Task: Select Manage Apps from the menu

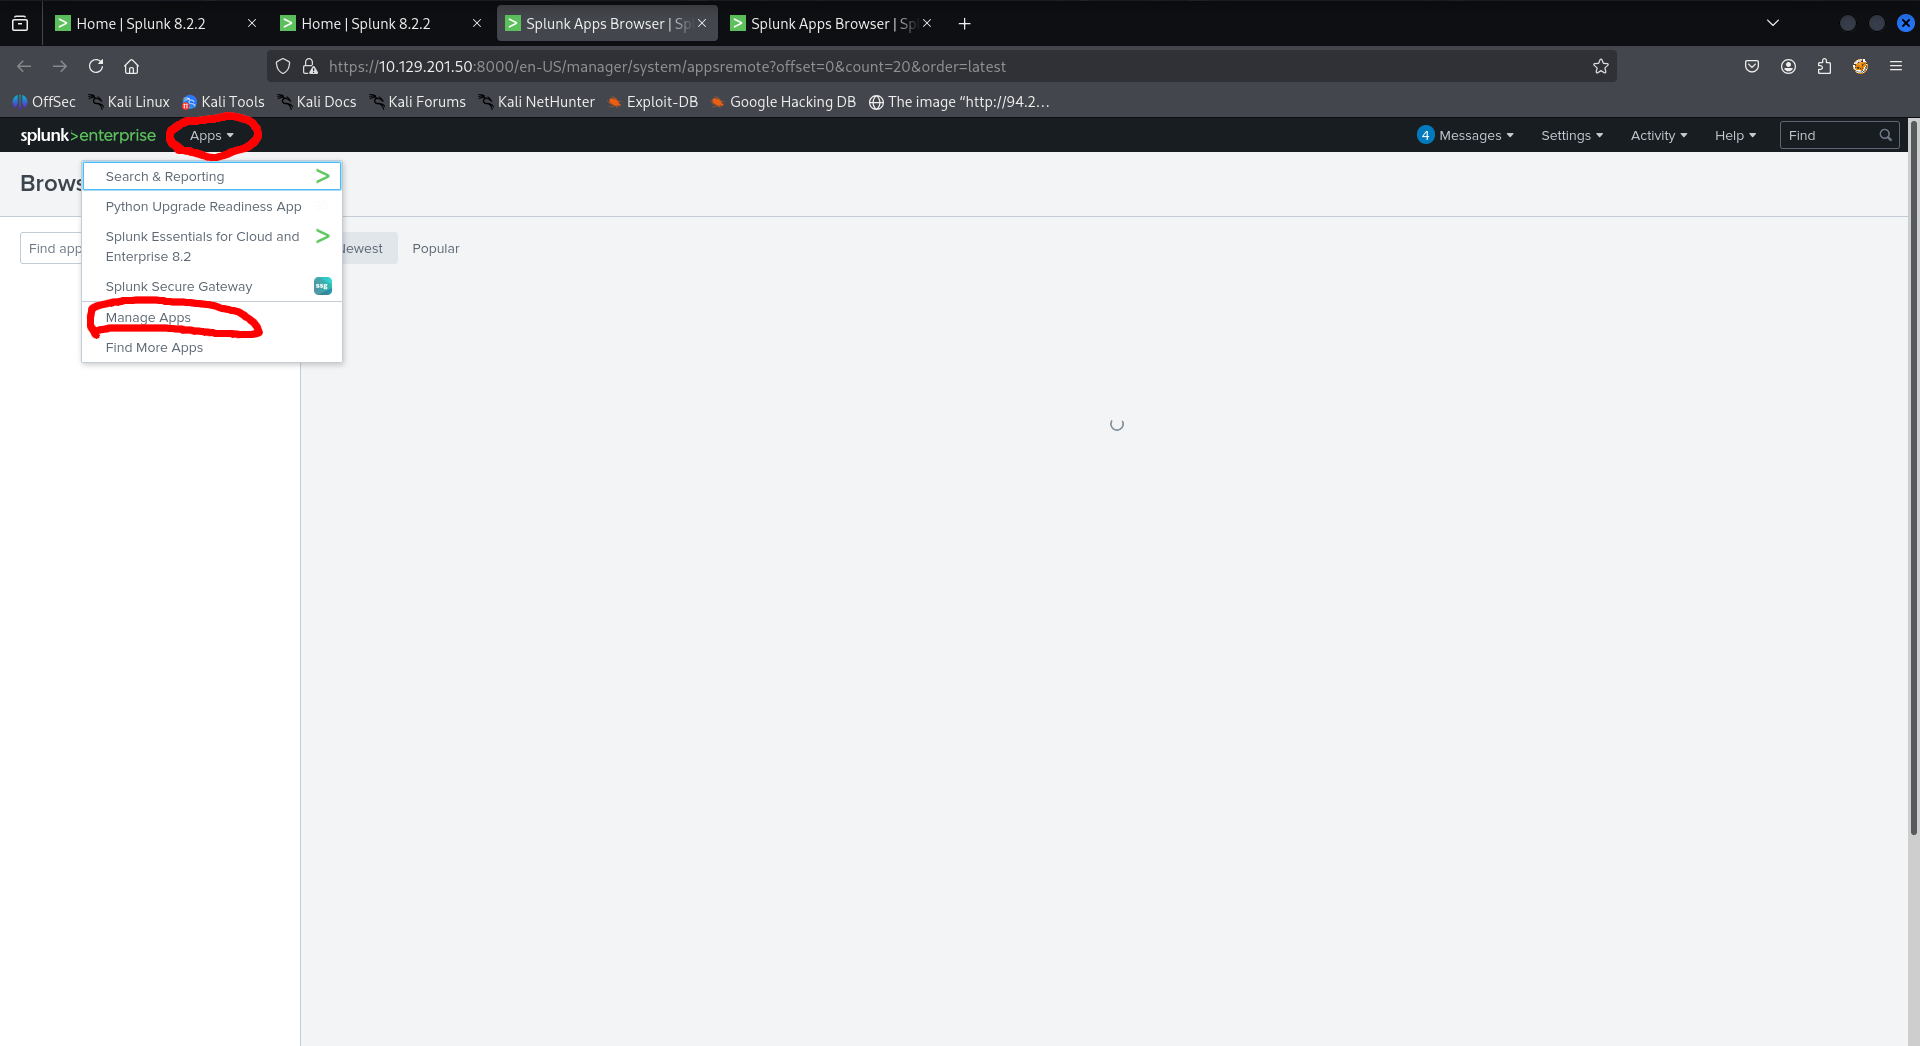Action: (148, 318)
